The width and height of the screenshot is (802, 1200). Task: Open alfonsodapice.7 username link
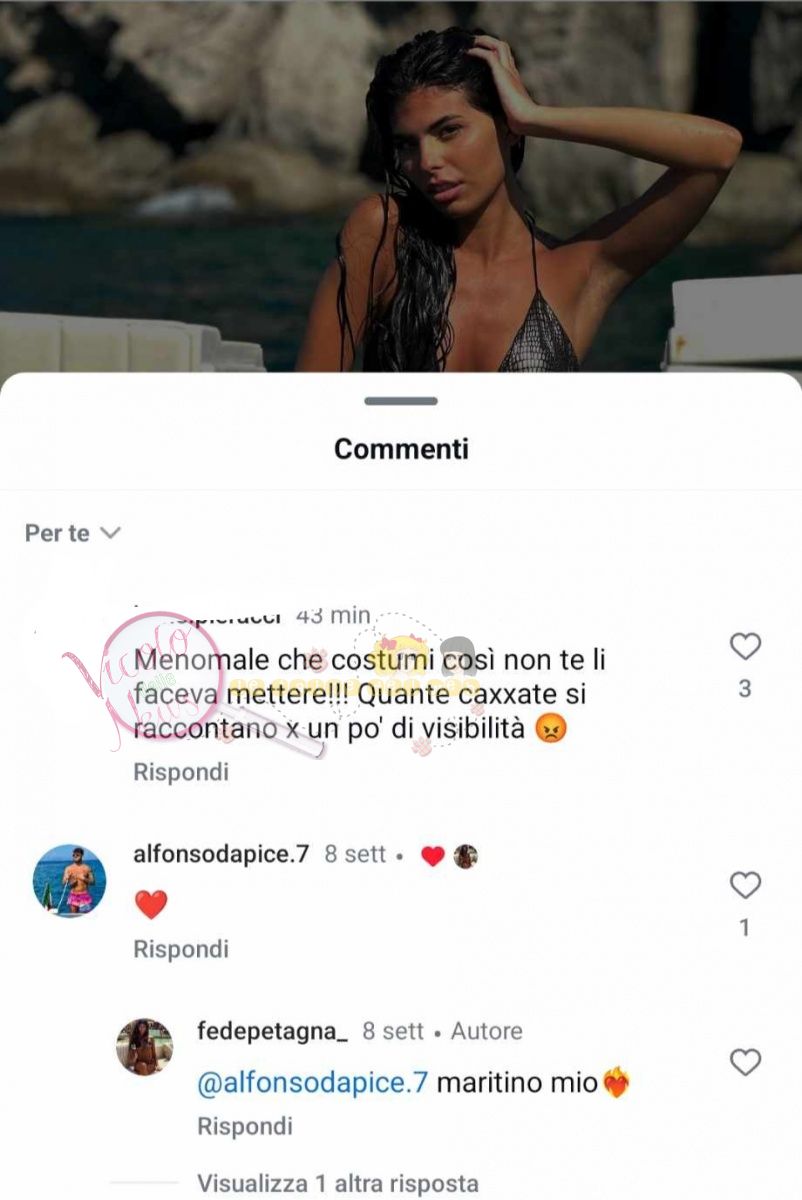(221, 854)
